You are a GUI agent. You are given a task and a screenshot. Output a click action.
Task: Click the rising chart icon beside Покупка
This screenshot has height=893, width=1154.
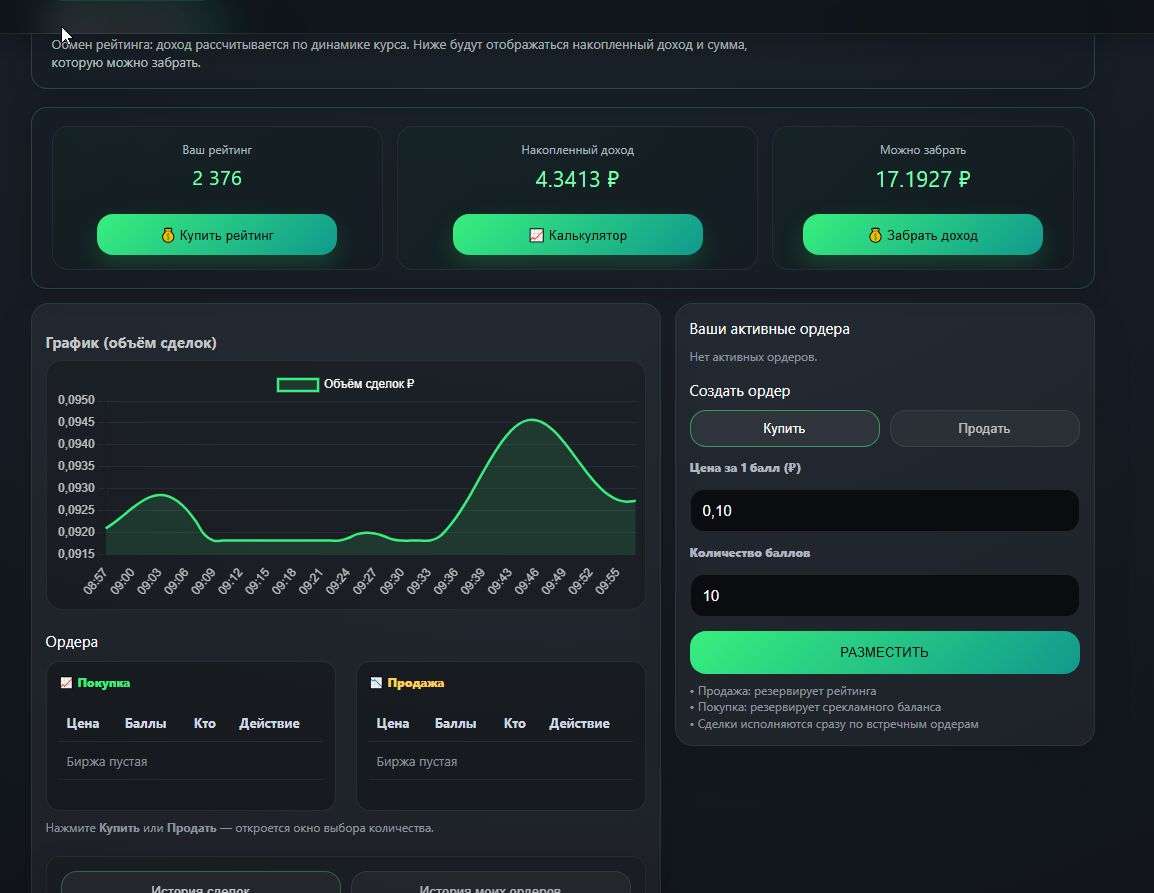click(66, 682)
